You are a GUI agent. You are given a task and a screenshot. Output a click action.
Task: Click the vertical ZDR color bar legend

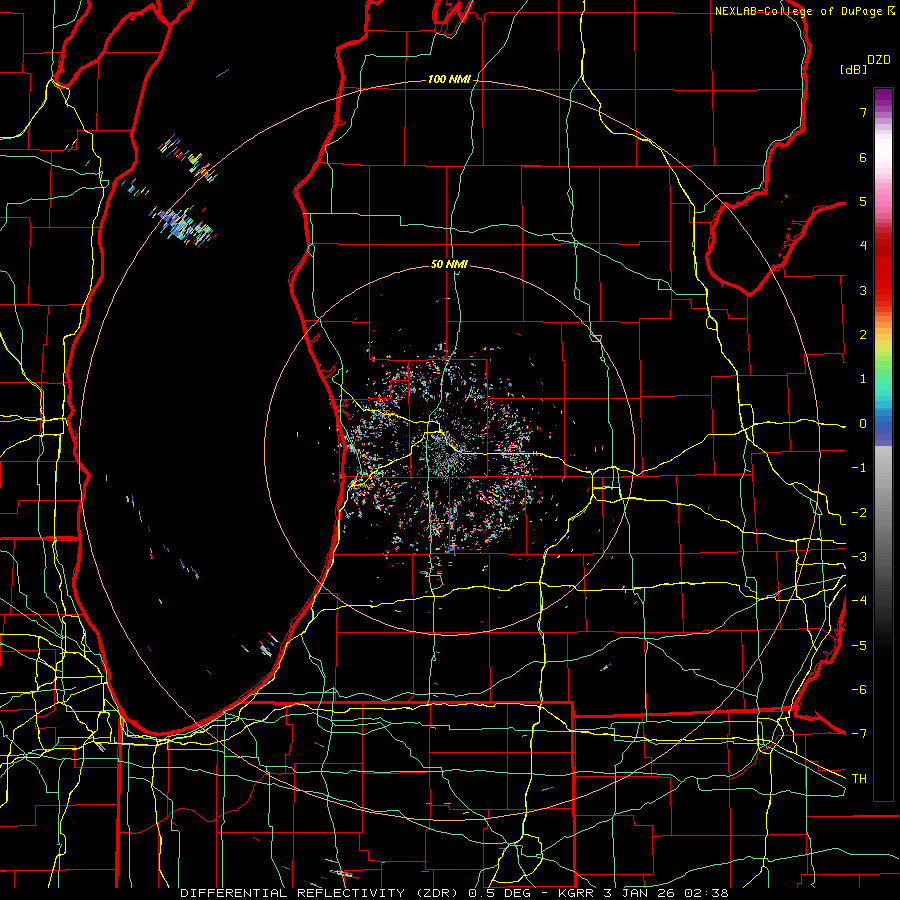click(883, 444)
